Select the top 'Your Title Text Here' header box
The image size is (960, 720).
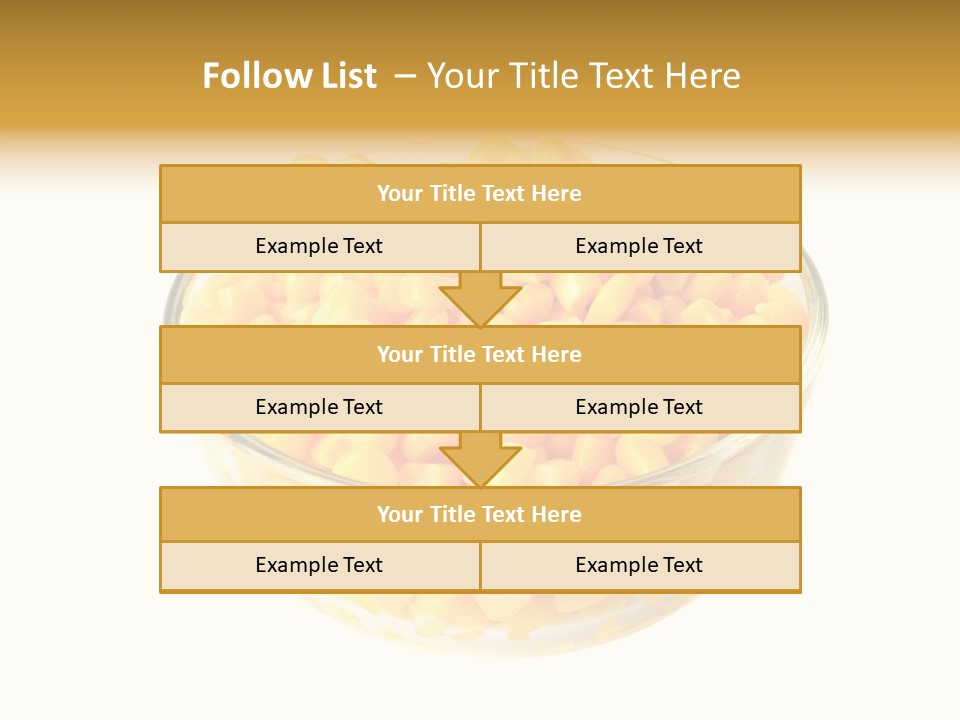[x=480, y=194]
